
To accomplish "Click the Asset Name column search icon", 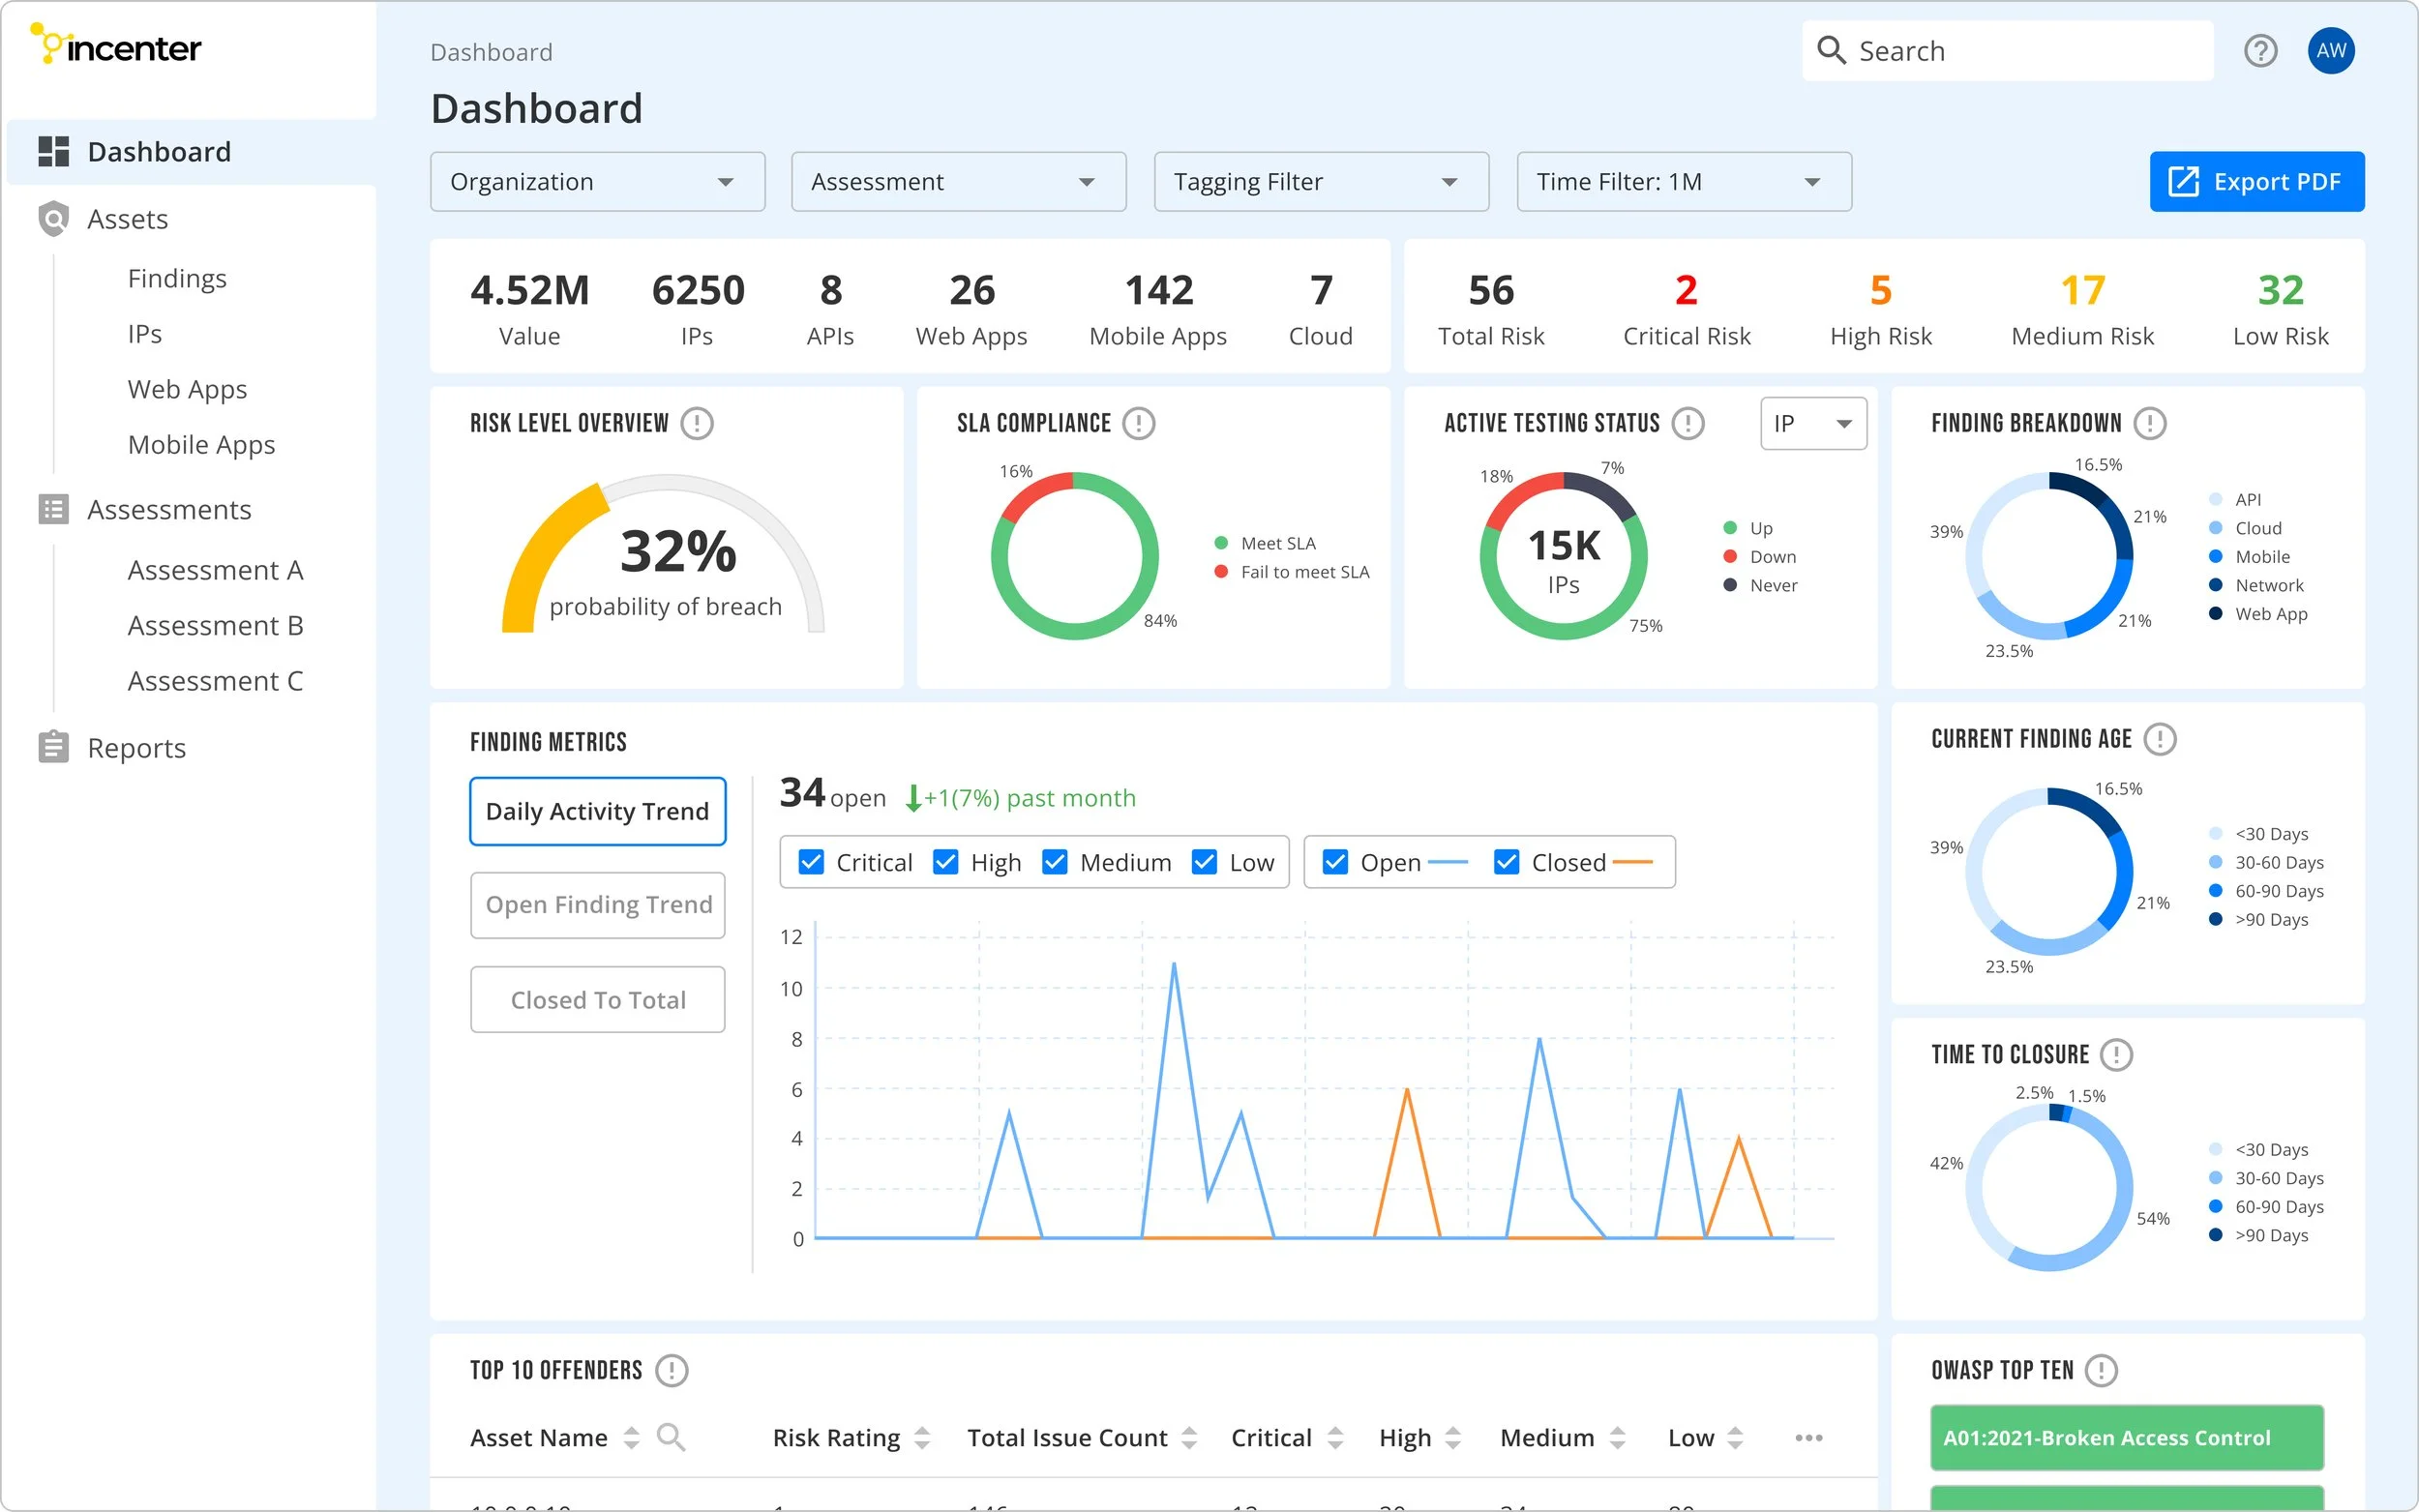I will 671,1437.
